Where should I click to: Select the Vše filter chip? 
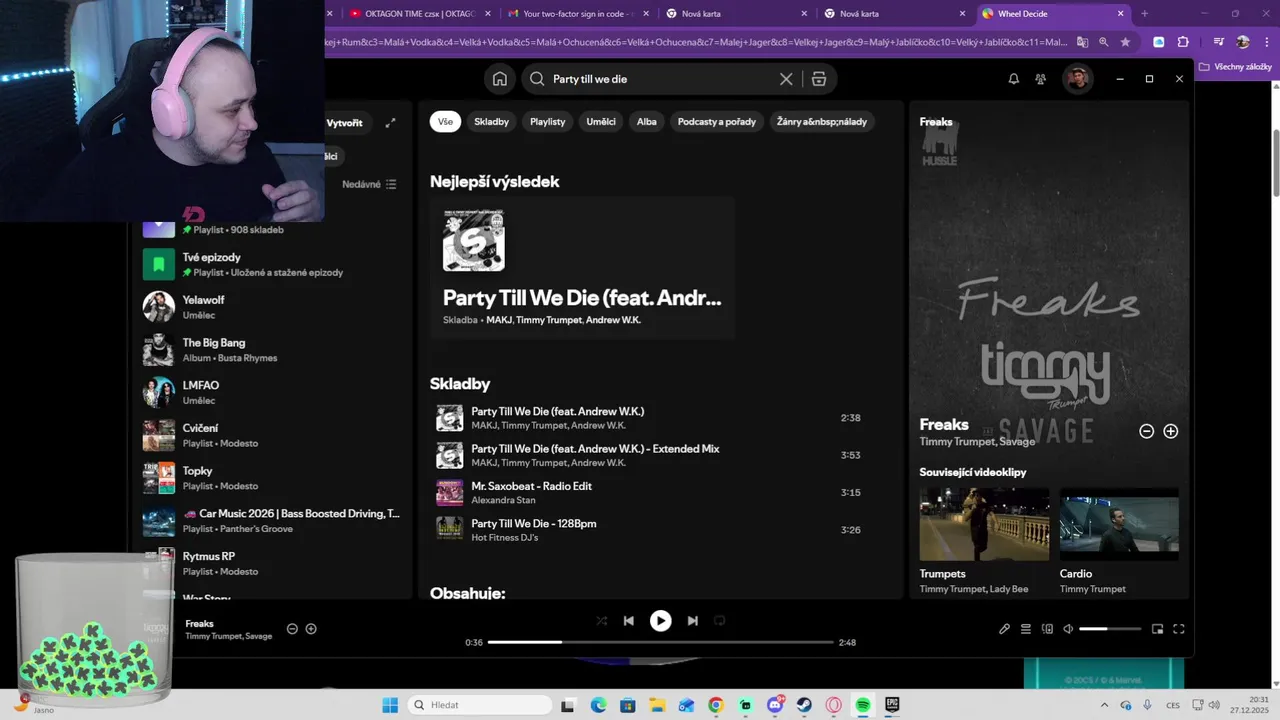pos(445,122)
